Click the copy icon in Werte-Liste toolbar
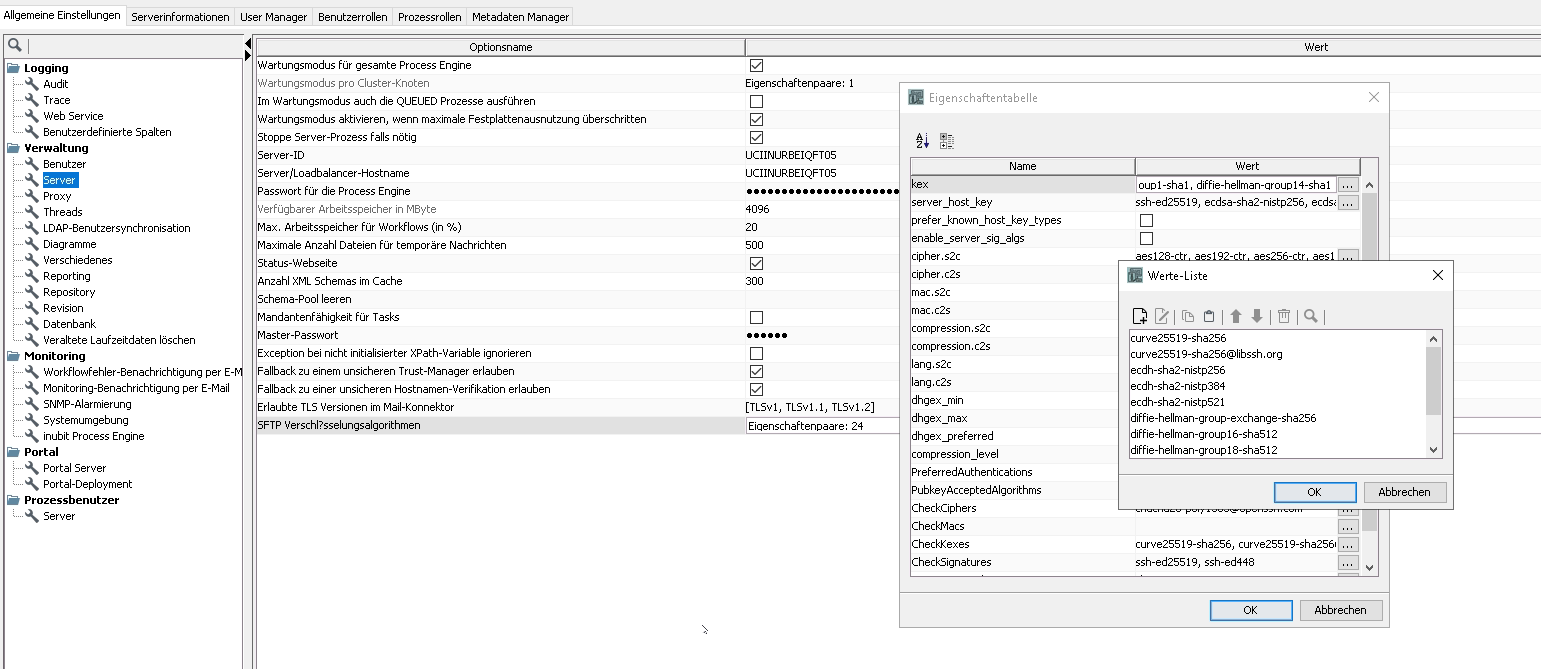This screenshot has width=1541, height=669. tap(1189, 316)
